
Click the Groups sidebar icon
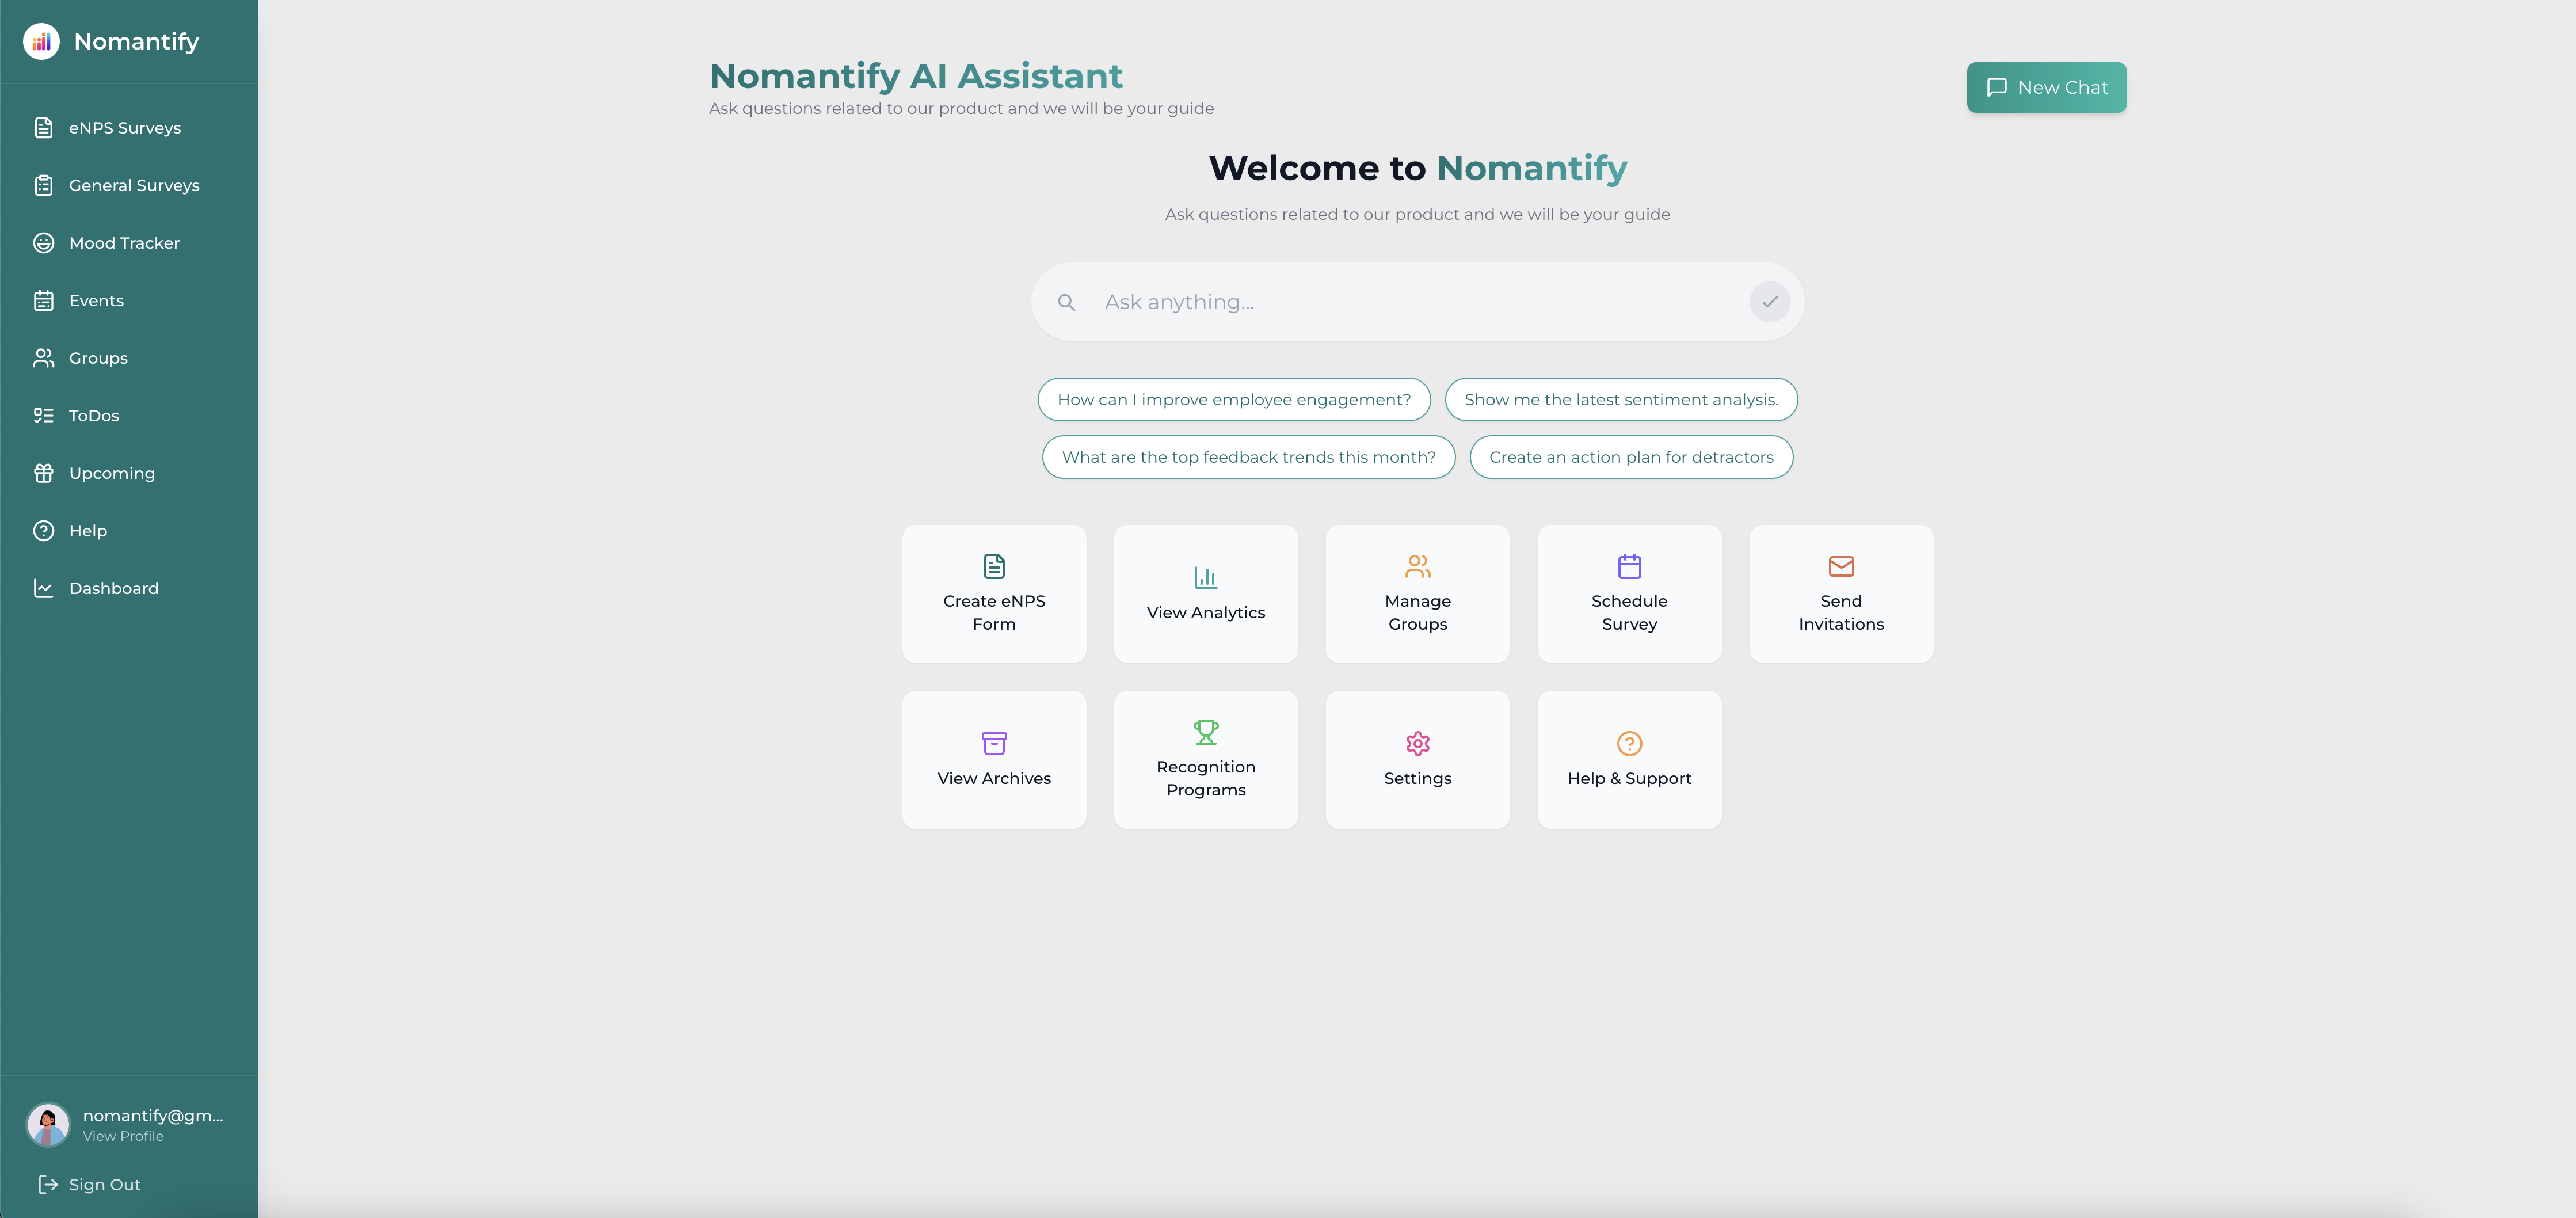44,357
